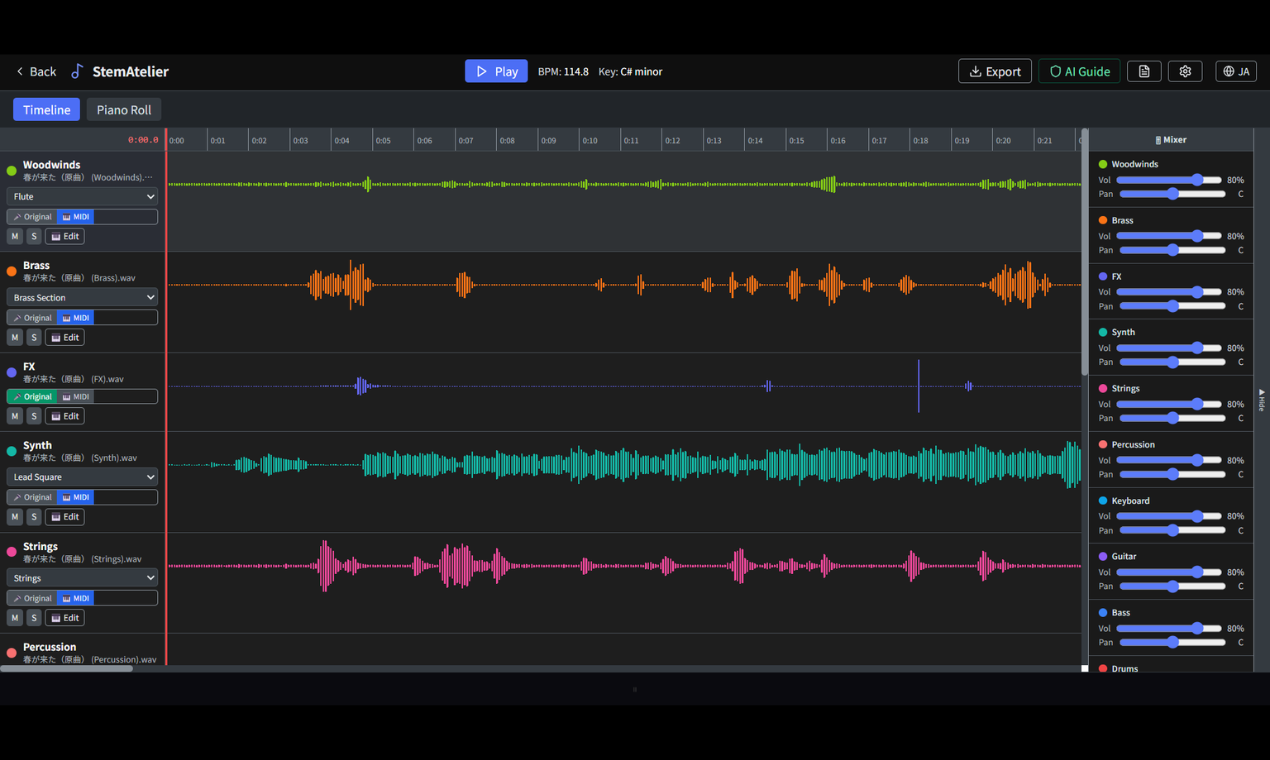Mute the FX track

[14, 416]
